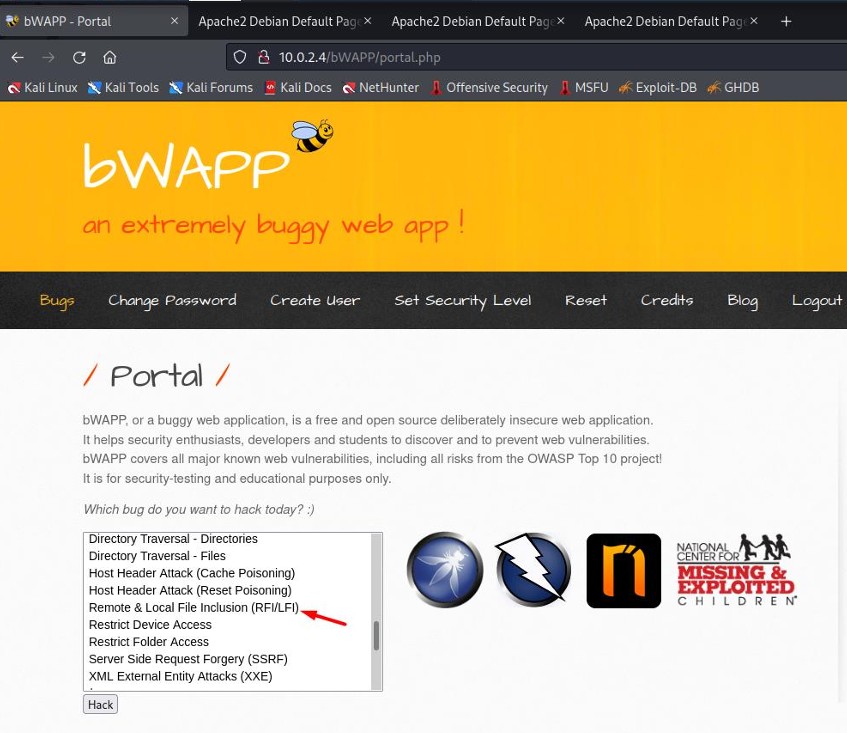Close the bWAPP - Portal tab
847x733 pixels.
tap(174, 21)
